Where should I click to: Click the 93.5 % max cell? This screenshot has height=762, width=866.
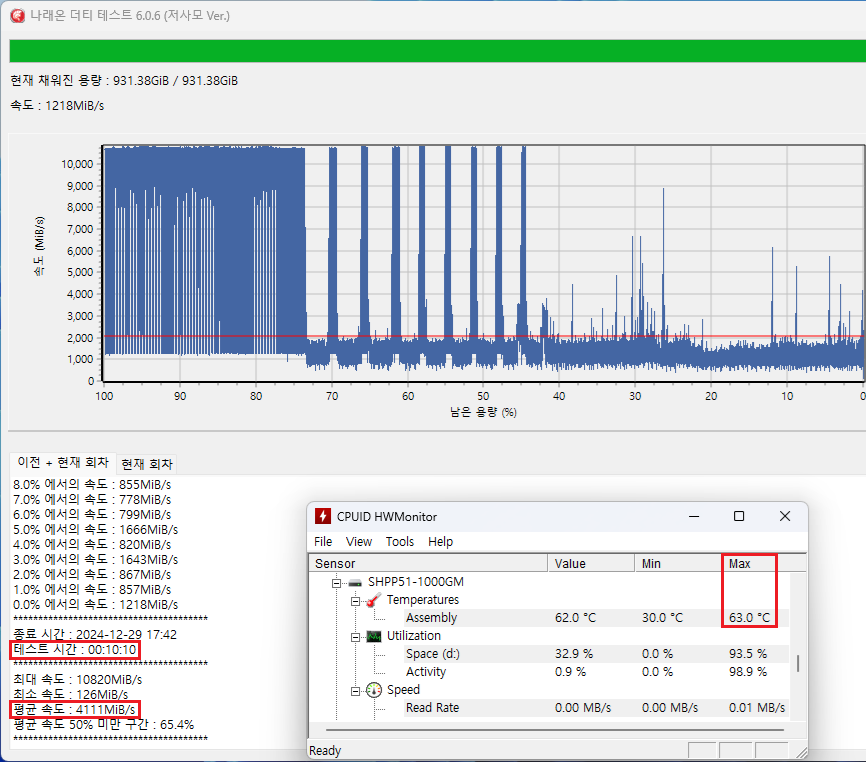click(x=748, y=654)
